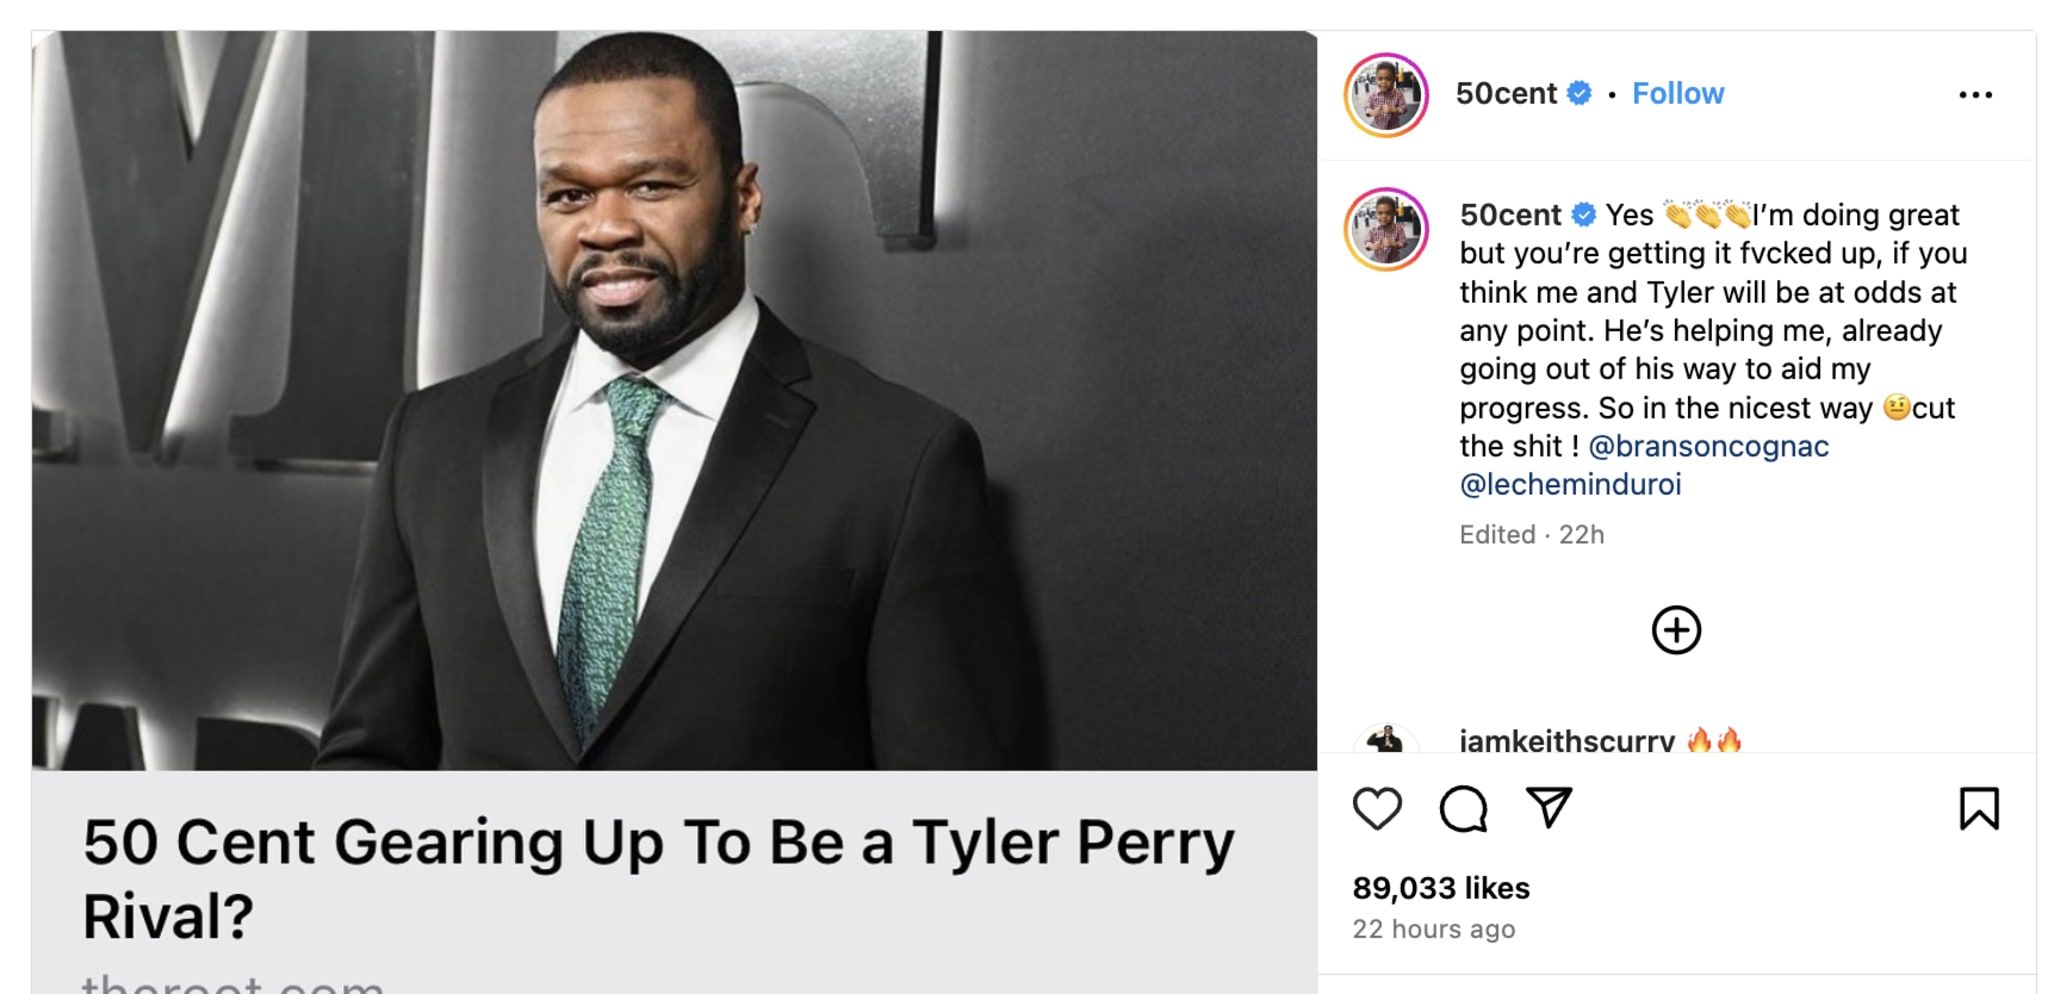Viewport: 2048px width, 994px height.
Task: Click the verified badge next to 50cent
Action: point(1580,93)
